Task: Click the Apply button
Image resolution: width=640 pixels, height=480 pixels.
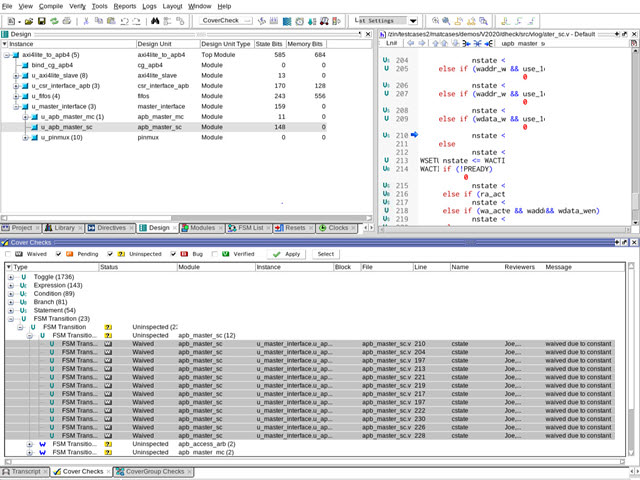Action: point(288,254)
